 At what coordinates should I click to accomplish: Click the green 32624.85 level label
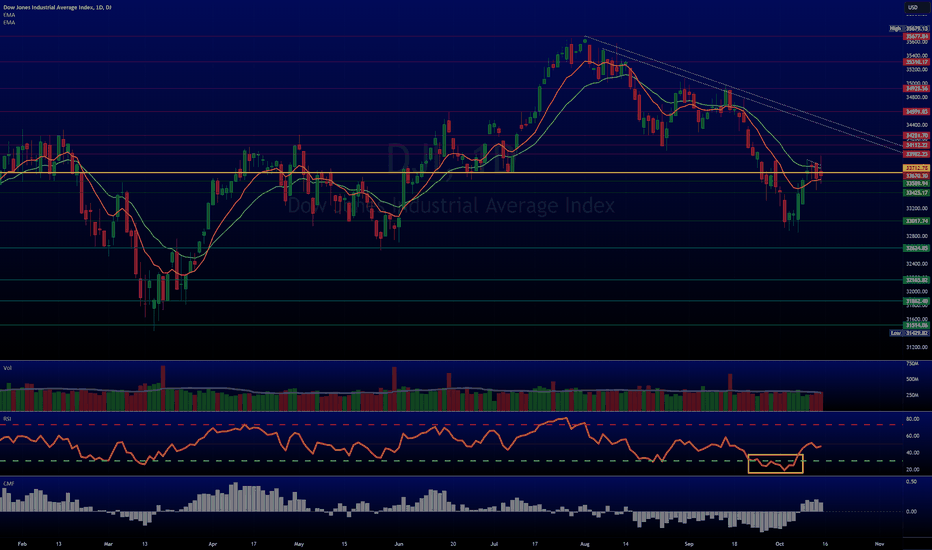tap(916, 248)
